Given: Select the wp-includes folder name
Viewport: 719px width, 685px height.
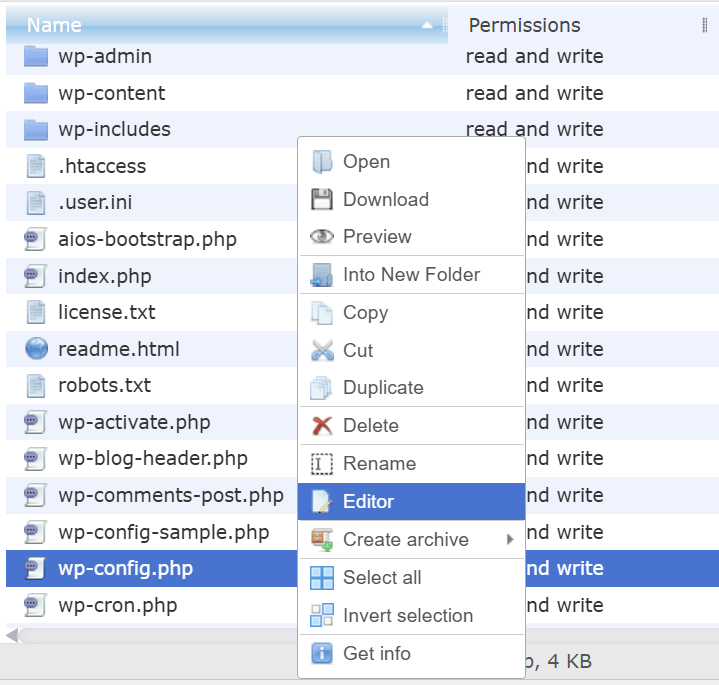Looking at the screenshot, I should tap(114, 129).
